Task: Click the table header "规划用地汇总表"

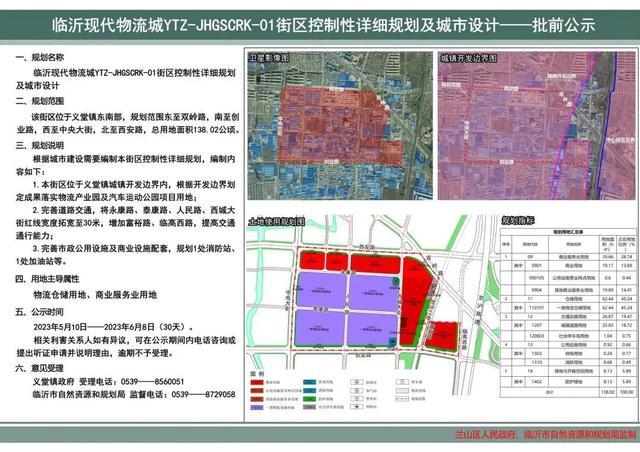Action: [568, 232]
